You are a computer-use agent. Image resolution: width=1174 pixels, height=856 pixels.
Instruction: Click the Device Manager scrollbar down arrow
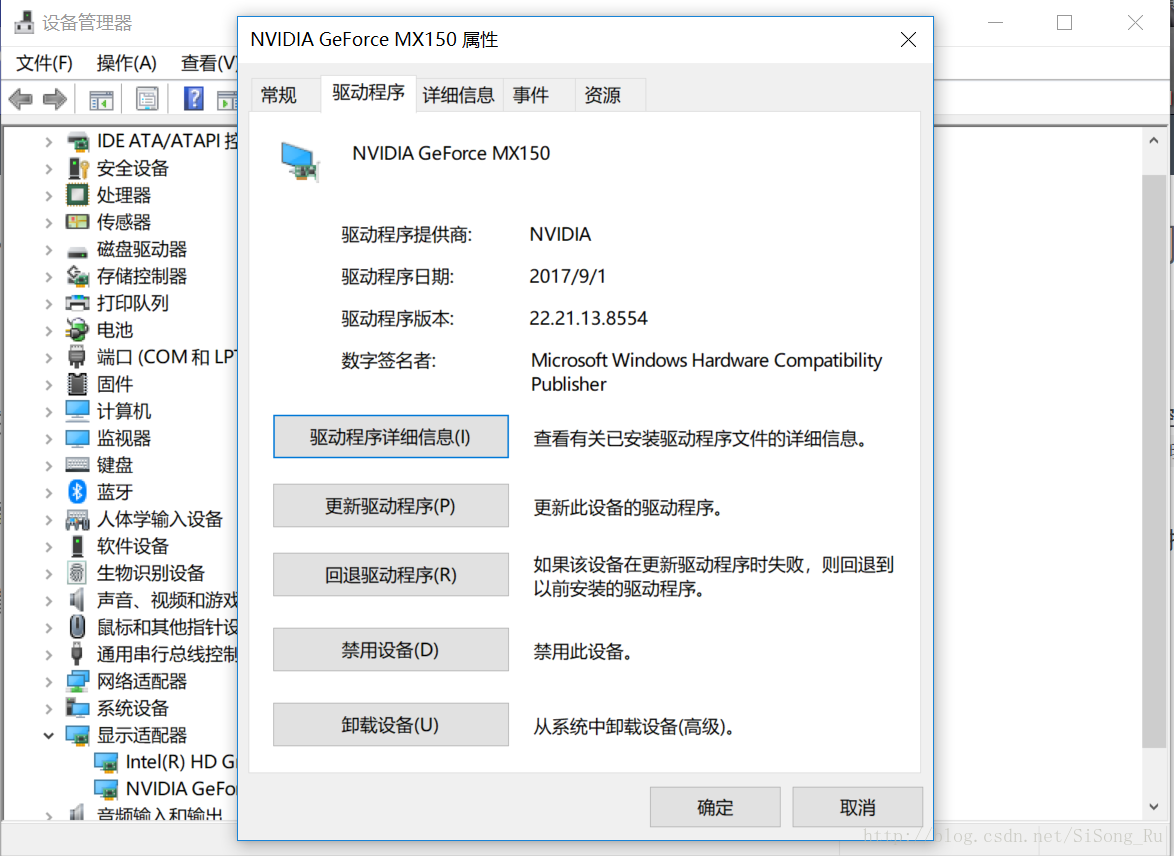point(1154,807)
